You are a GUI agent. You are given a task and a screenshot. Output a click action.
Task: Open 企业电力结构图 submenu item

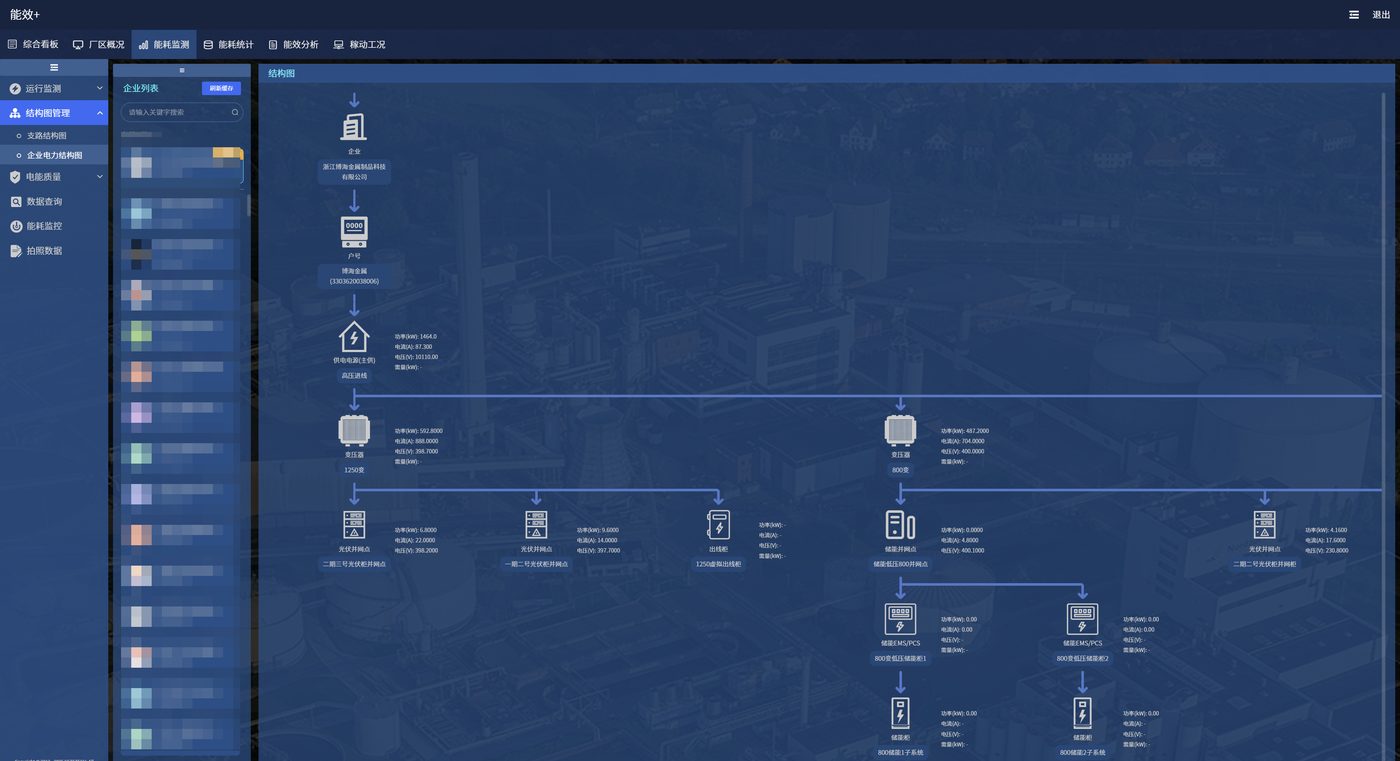click(x=54, y=155)
